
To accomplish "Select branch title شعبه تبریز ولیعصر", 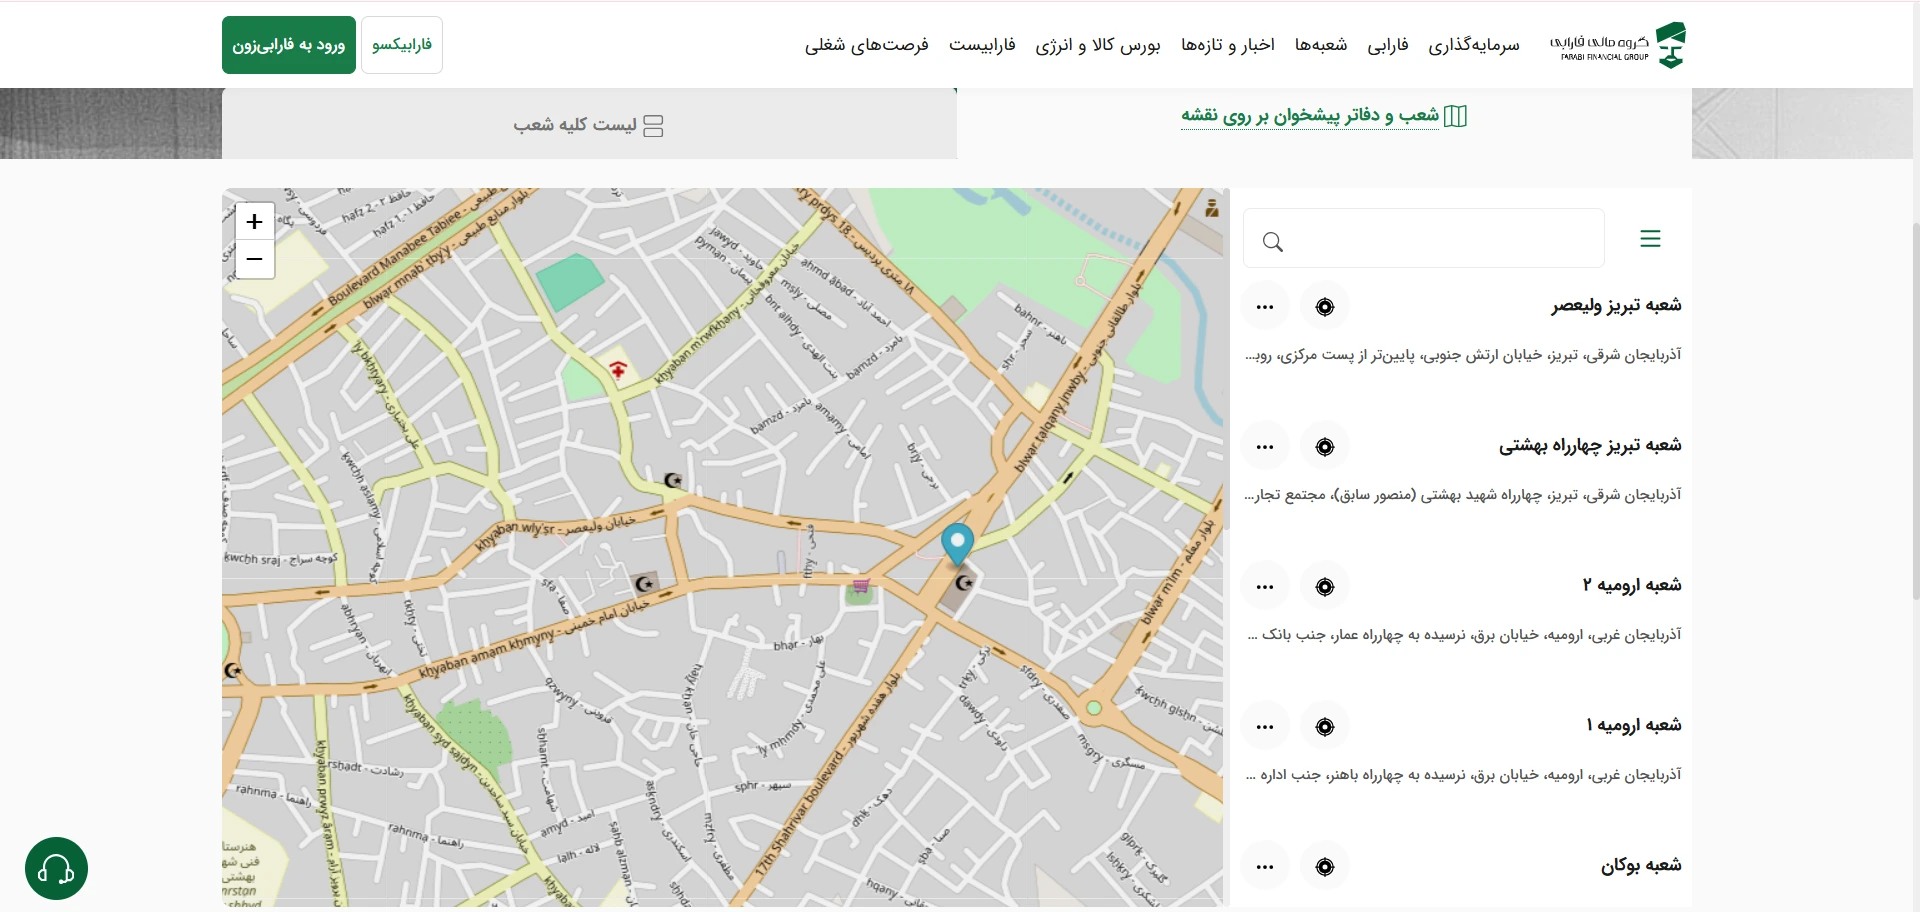I will point(1616,305).
